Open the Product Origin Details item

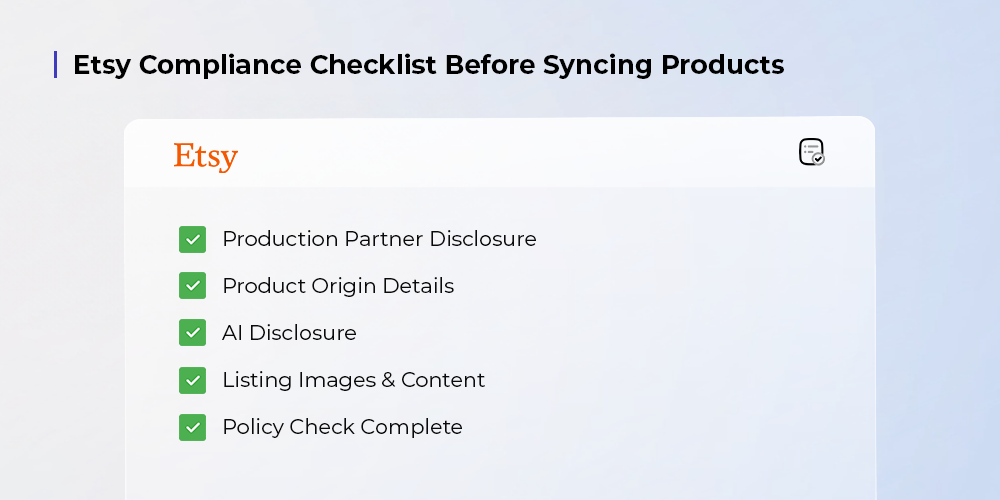click(338, 286)
